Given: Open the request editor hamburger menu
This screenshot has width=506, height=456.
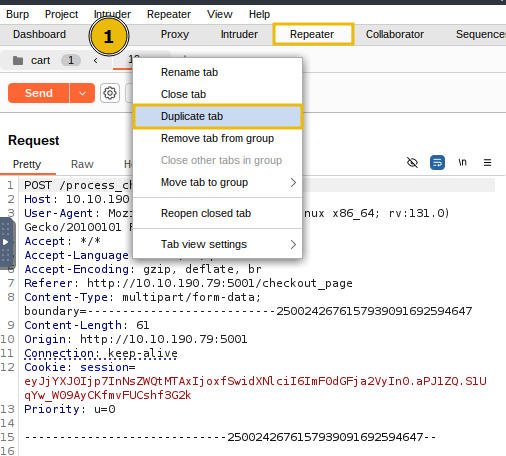Looking at the screenshot, I should [x=487, y=163].
